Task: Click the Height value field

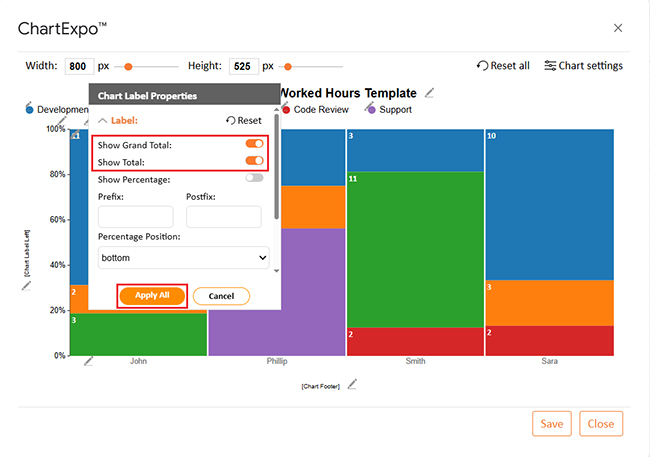Action: point(244,66)
